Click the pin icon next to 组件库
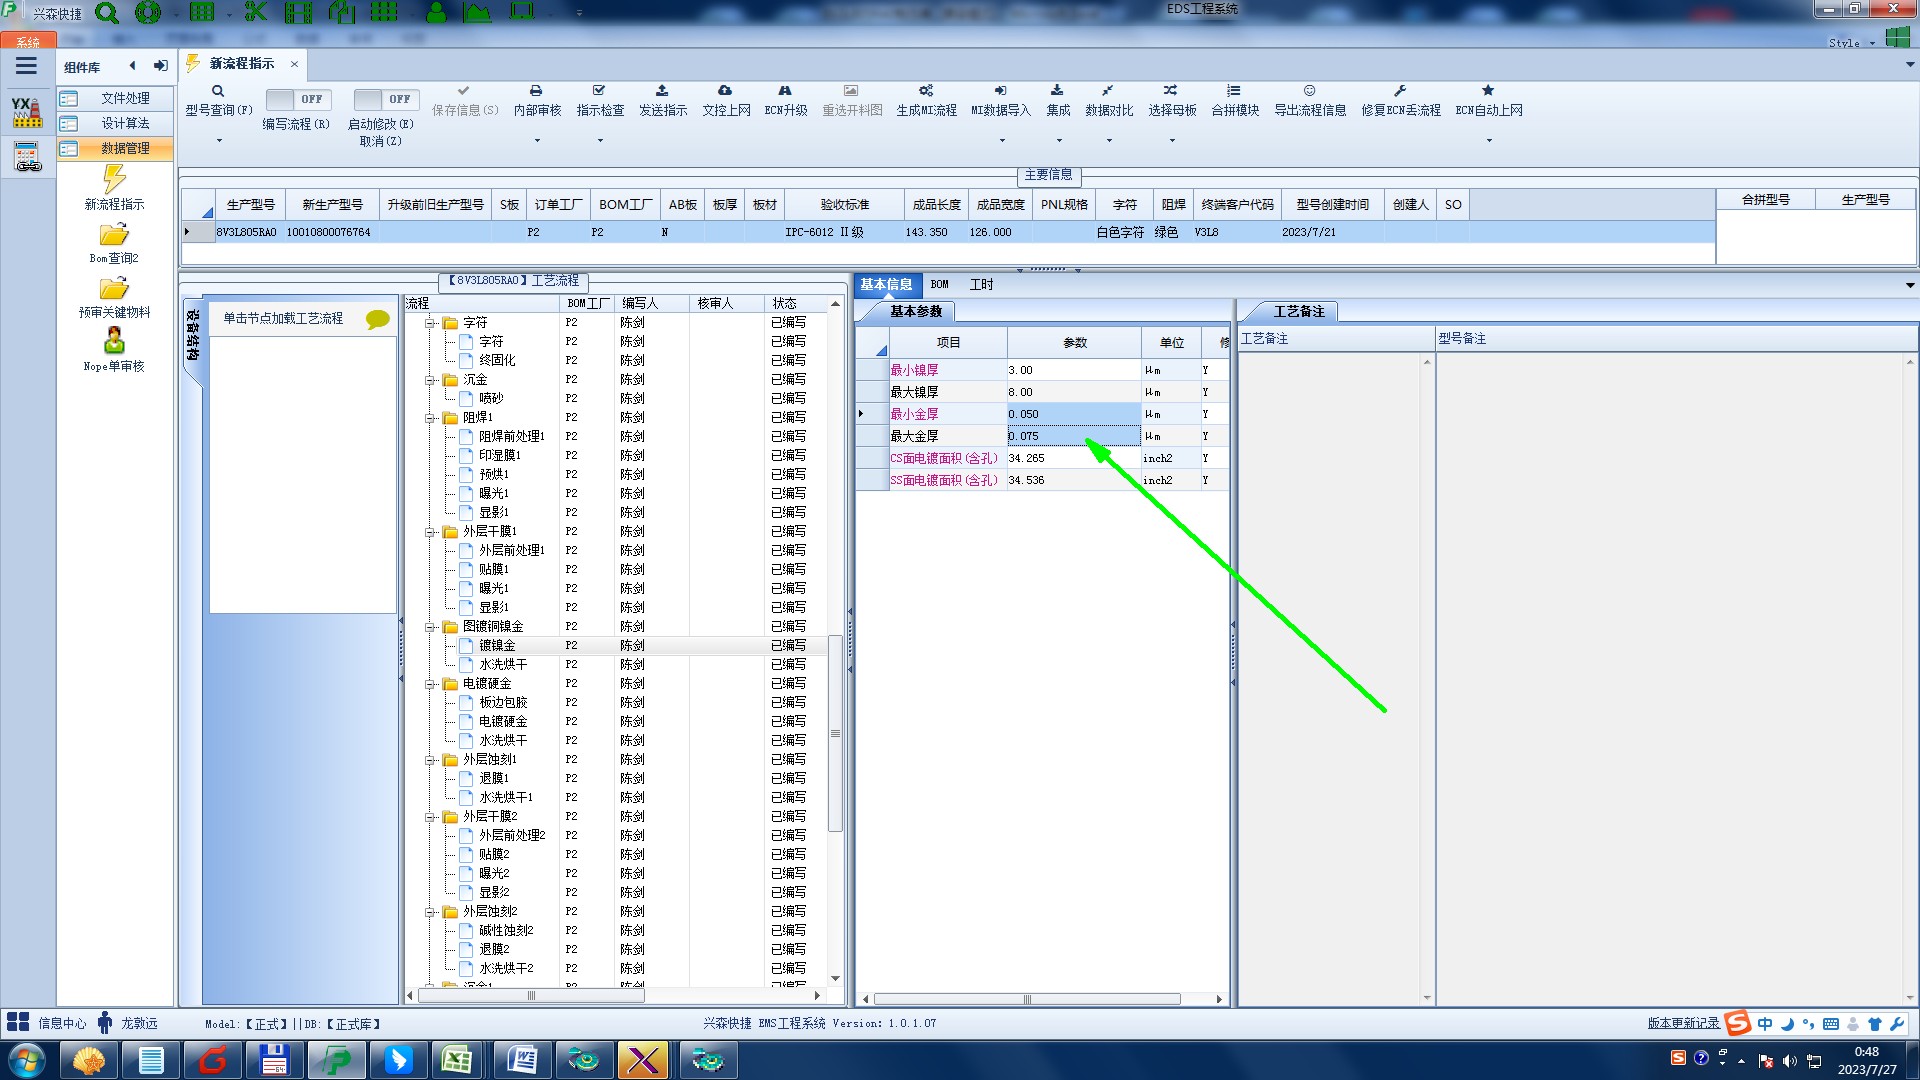 click(x=160, y=66)
